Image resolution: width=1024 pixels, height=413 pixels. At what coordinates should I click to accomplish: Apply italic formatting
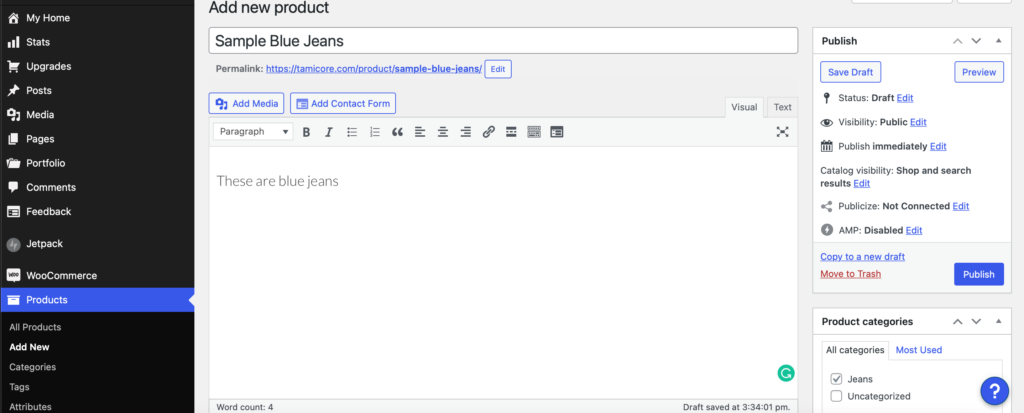[328, 132]
